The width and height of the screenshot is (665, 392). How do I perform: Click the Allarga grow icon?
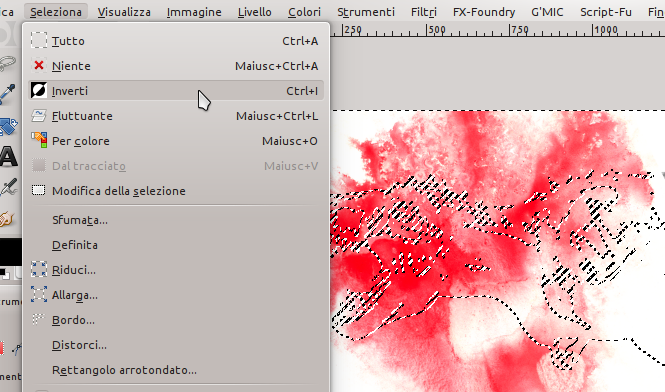(x=39, y=294)
